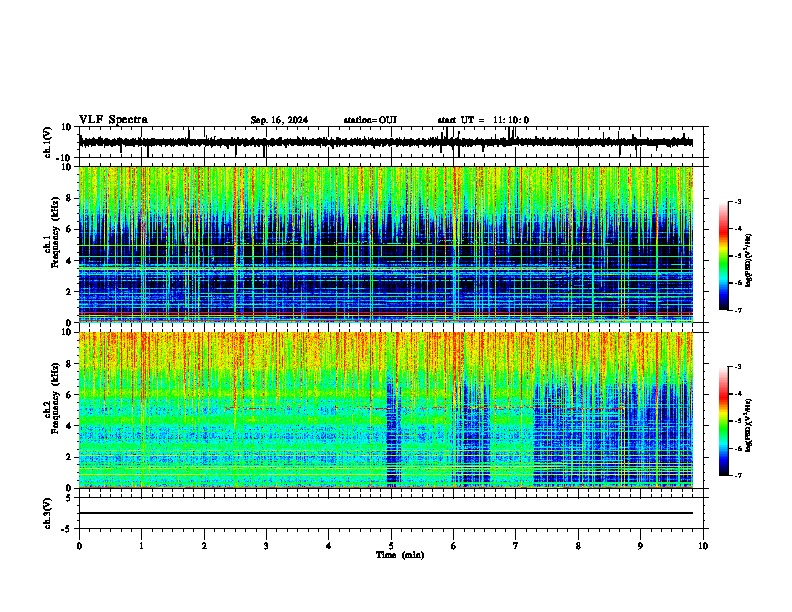Screen dimensions: 792x612
Task: Click time axis tick label '3'
Action: pyautogui.click(x=266, y=546)
